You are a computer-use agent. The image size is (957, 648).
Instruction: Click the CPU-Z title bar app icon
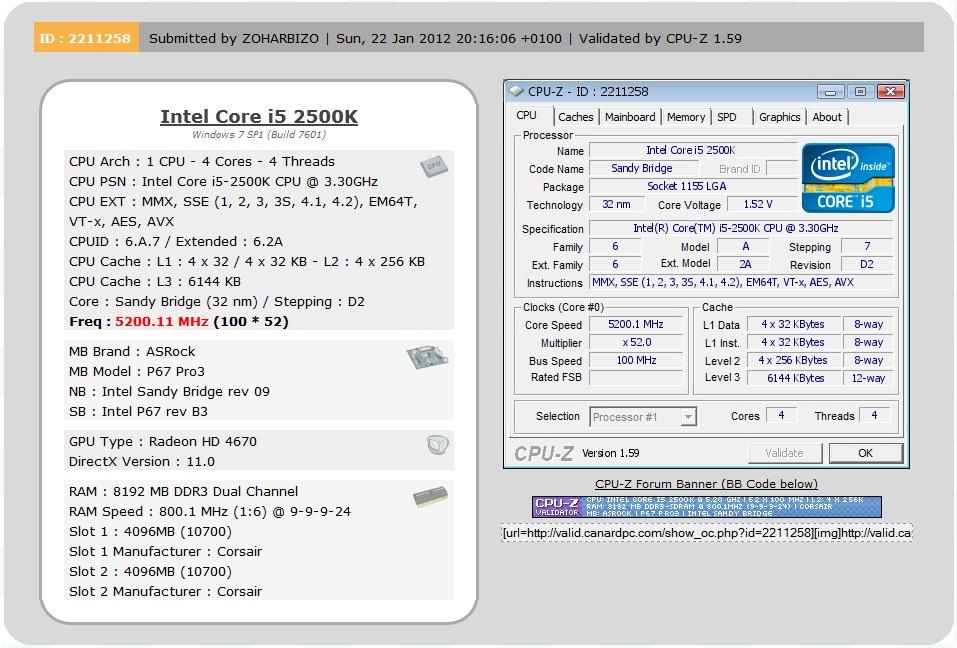pyautogui.click(x=516, y=92)
